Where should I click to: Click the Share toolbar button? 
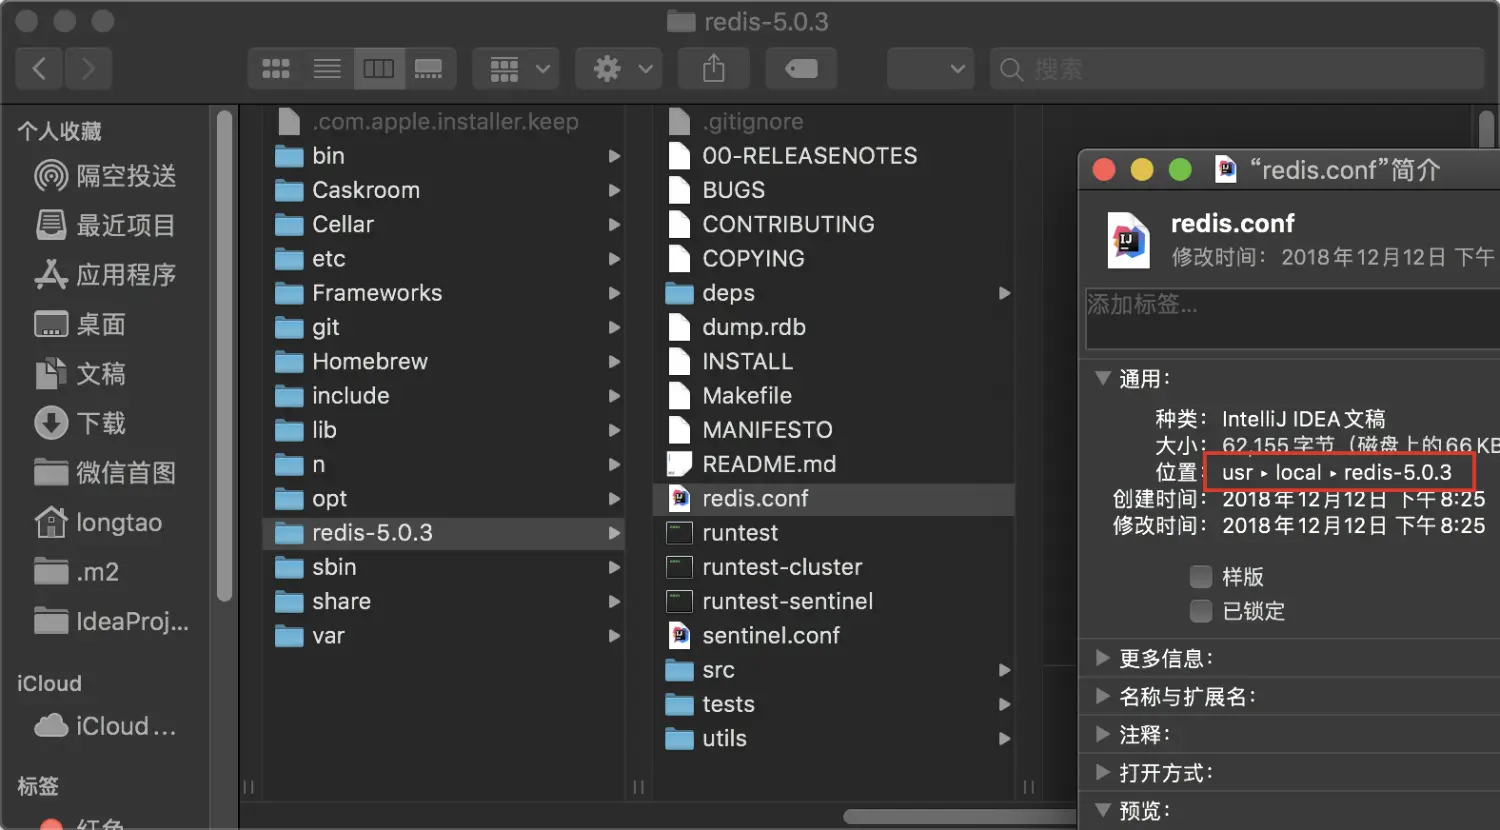(x=713, y=69)
